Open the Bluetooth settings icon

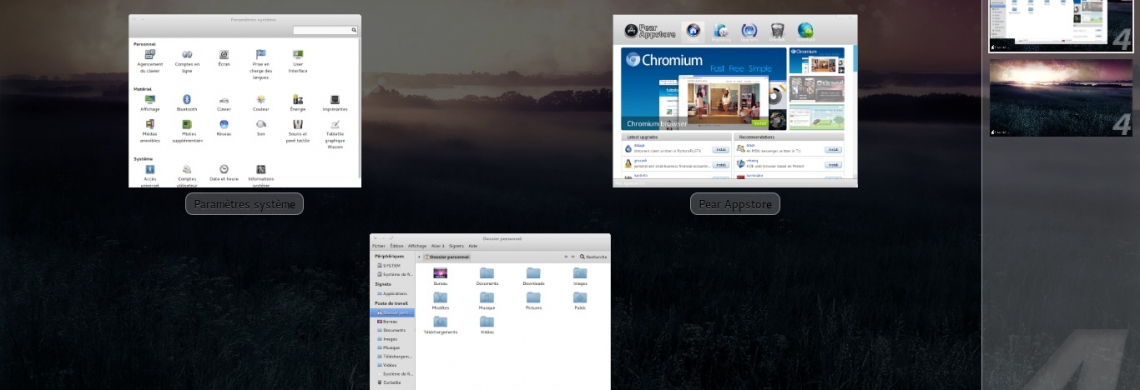click(187, 99)
